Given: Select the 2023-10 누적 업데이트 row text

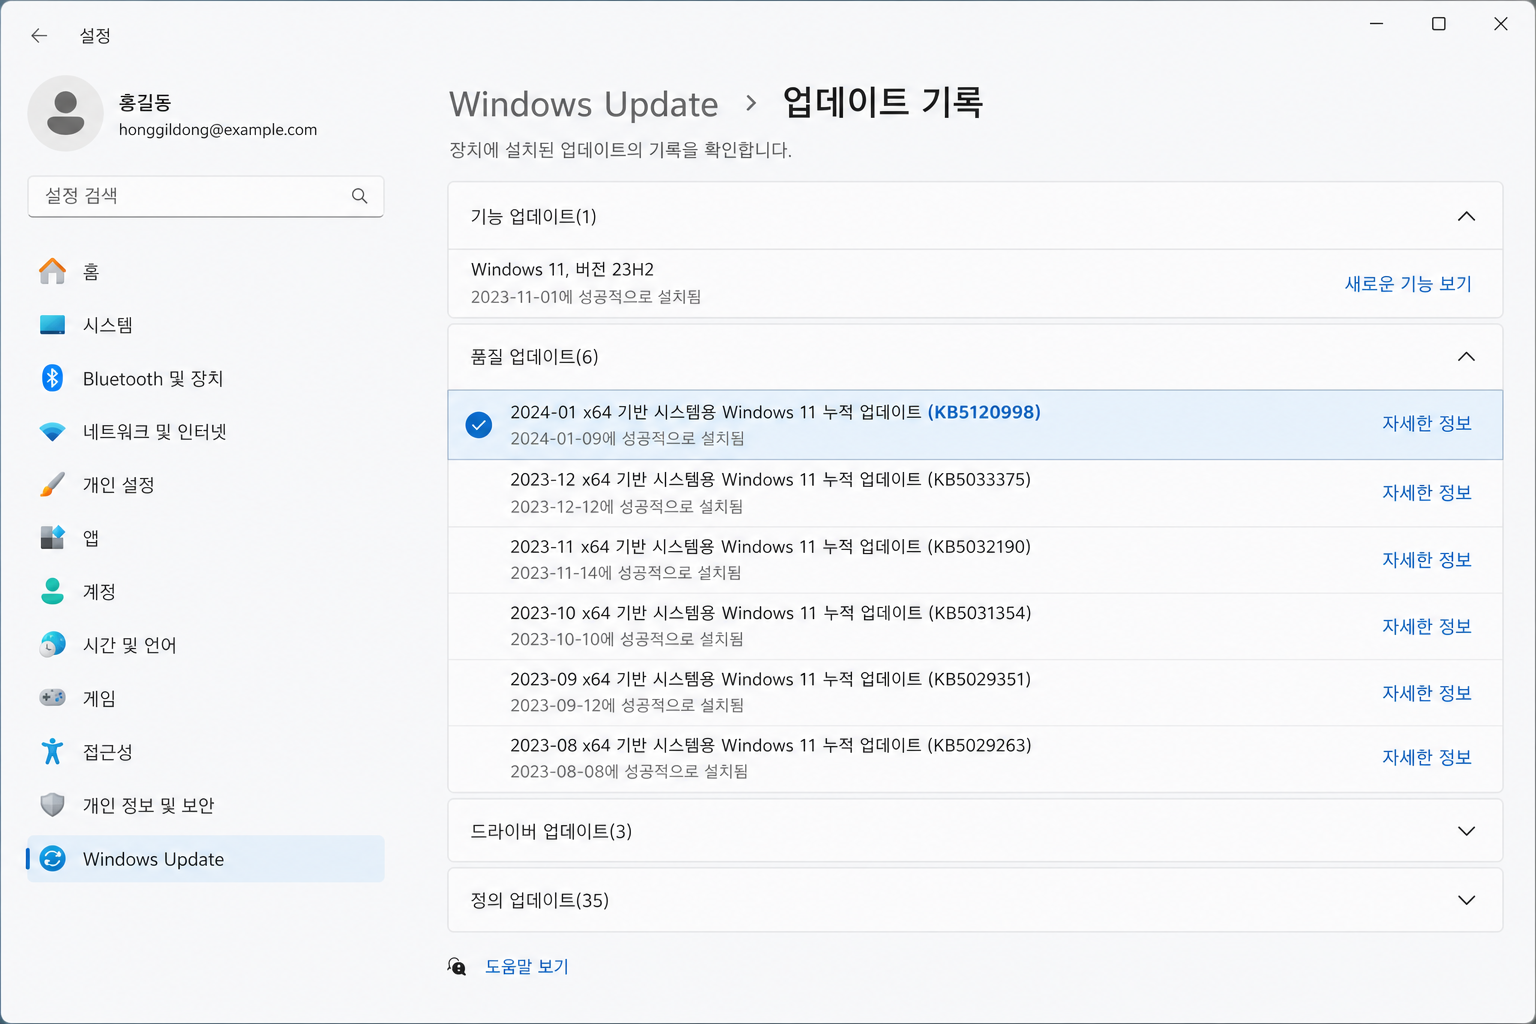Looking at the screenshot, I should [771, 613].
